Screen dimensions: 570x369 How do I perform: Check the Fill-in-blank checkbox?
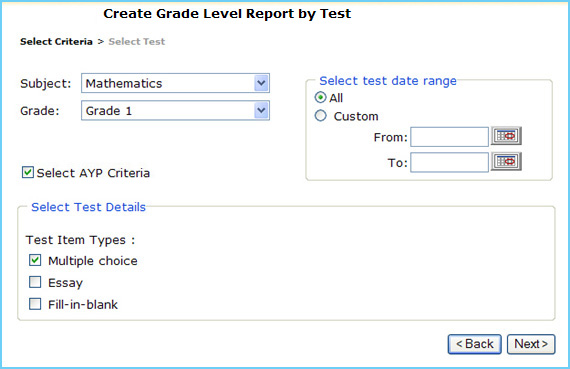click(35, 304)
